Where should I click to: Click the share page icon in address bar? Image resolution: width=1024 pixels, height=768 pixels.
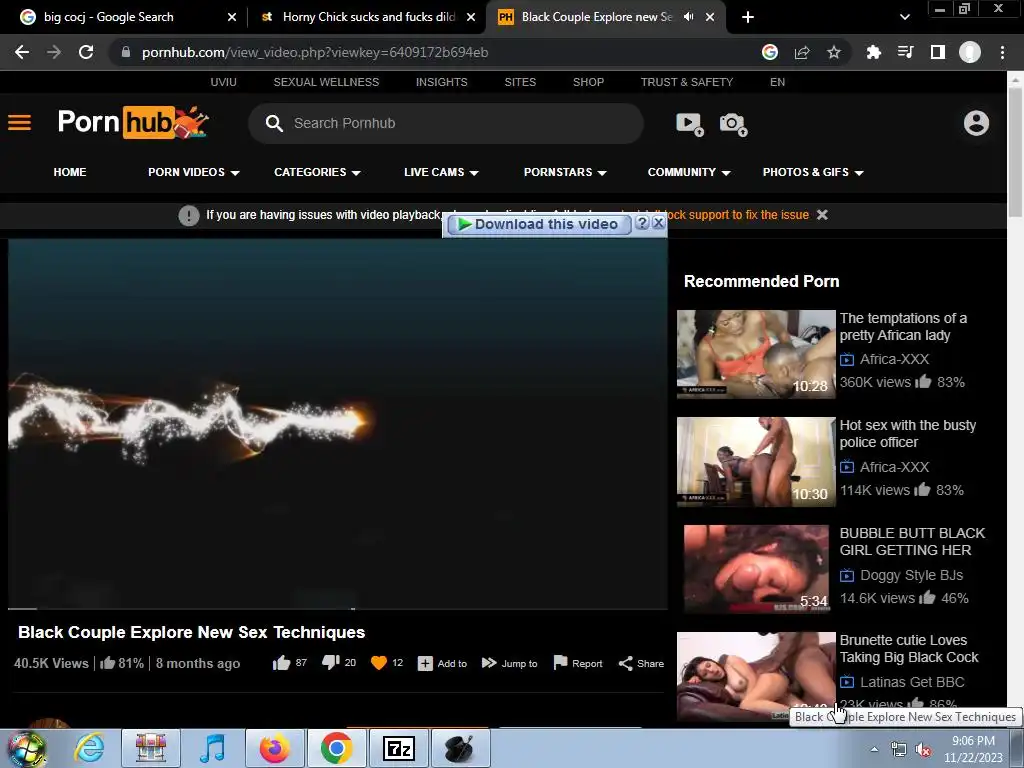pyautogui.click(x=802, y=52)
